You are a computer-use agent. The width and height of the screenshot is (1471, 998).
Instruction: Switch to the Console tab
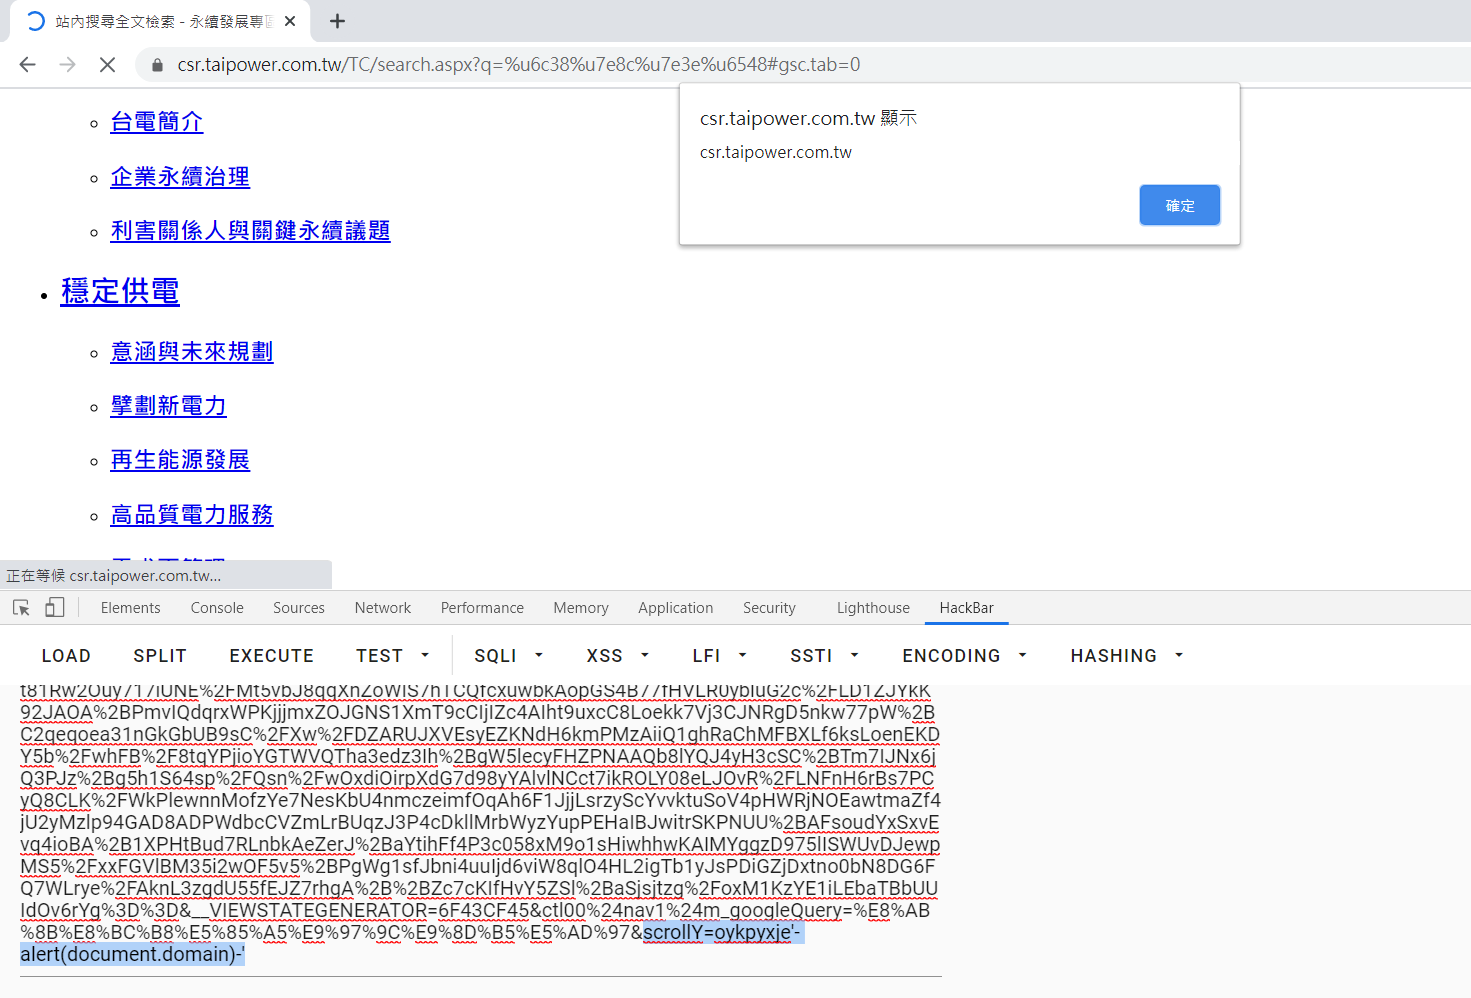pyautogui.click(x=217, y=608)
